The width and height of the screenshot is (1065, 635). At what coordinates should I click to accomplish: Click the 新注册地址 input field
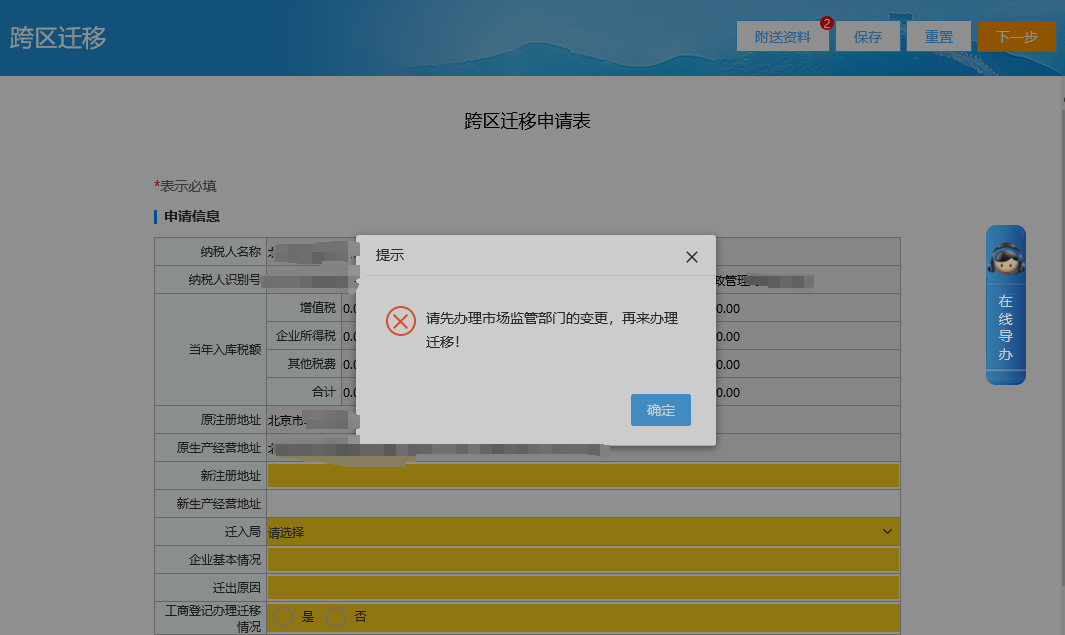click(583, 475)
